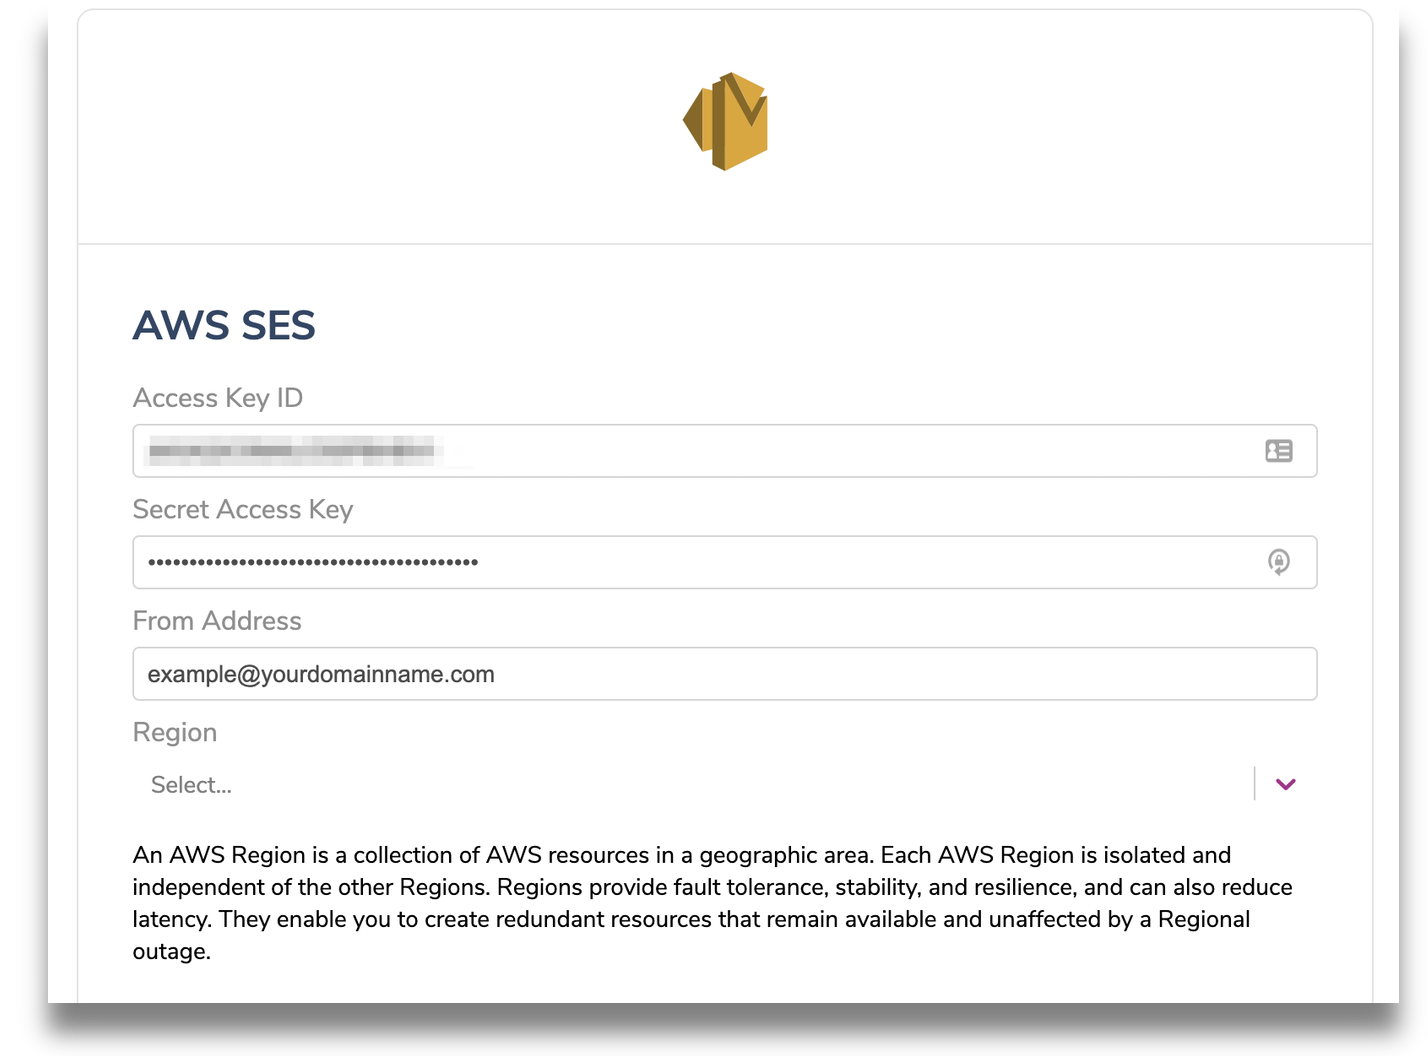Click the From Address label

point(217,621)
